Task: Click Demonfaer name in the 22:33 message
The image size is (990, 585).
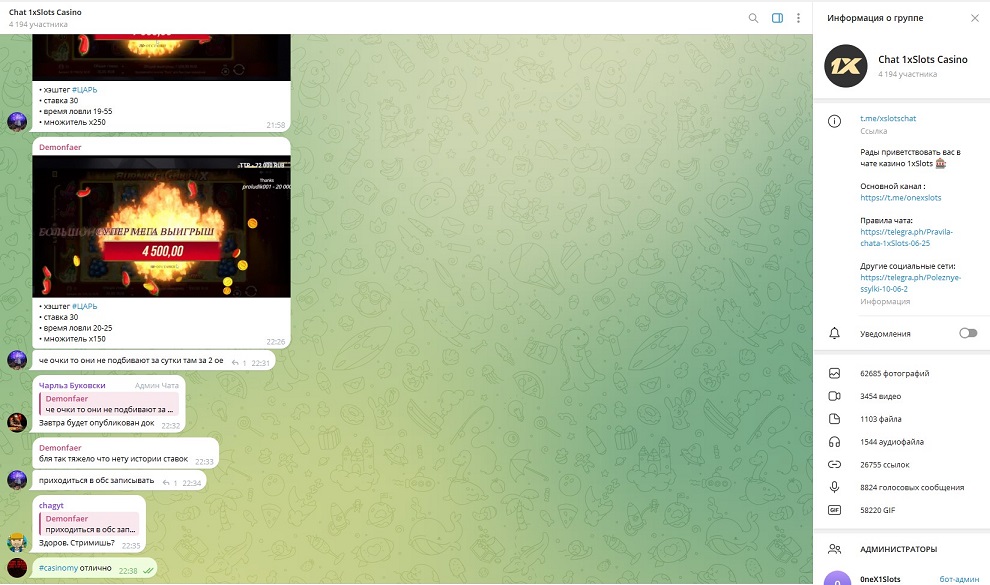Action: tap(60, 447)
